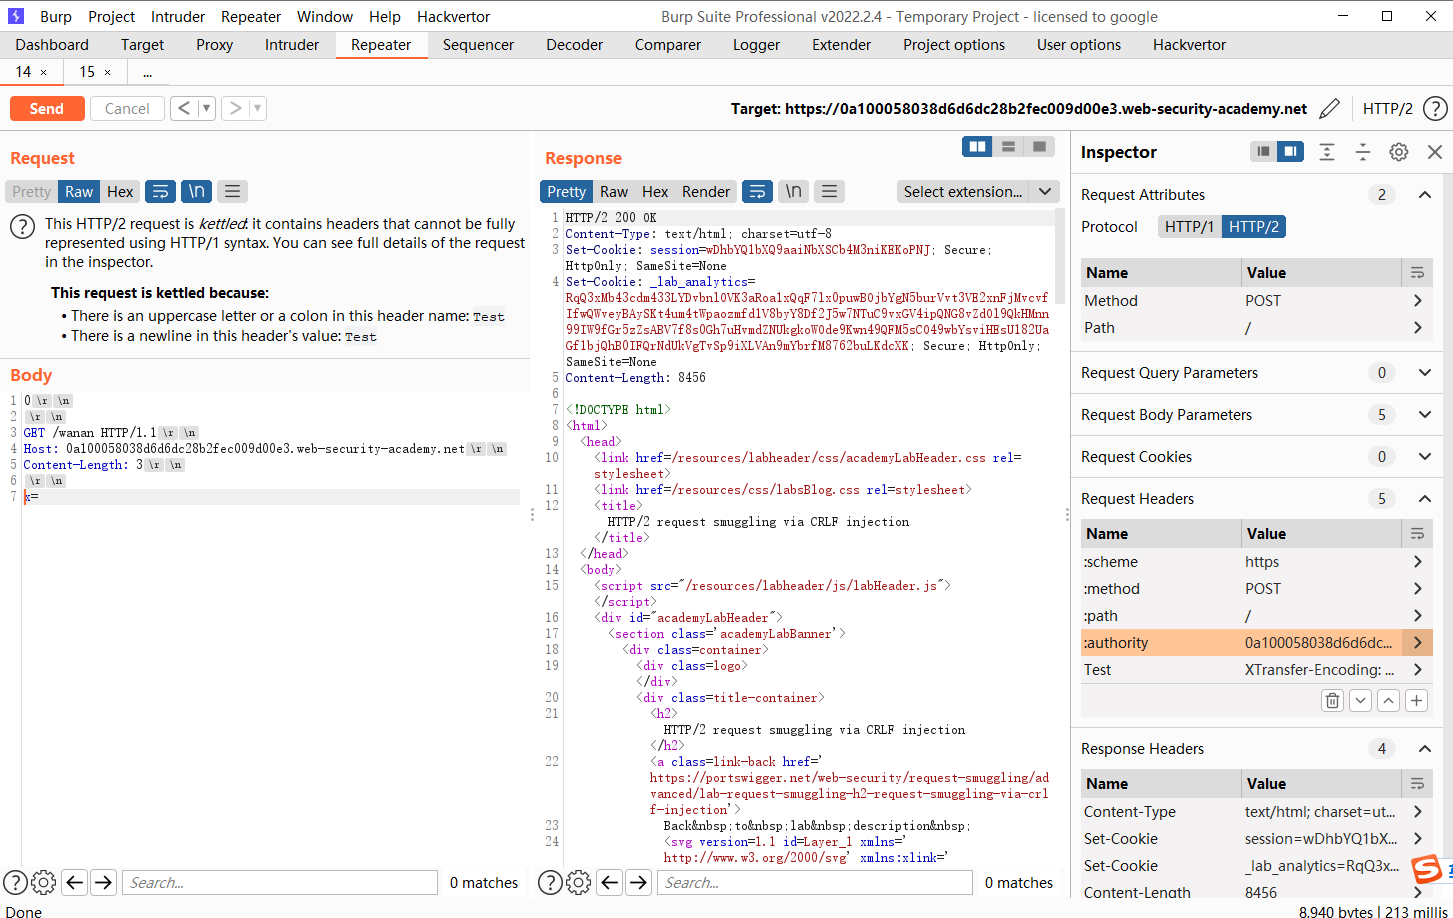Open the Select extension dropdown

point(977,191)
